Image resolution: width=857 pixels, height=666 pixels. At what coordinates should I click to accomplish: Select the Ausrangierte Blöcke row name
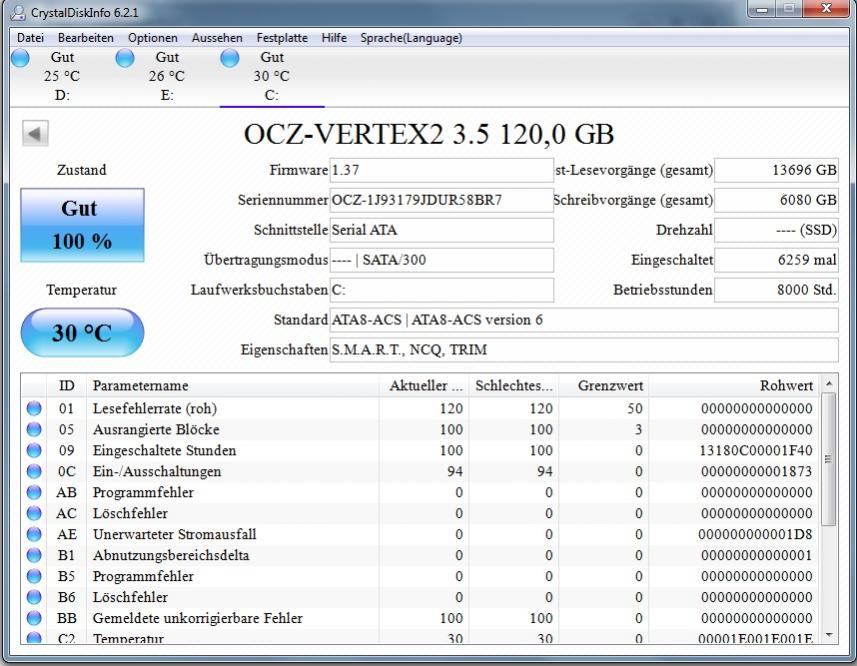coord(156,429)
